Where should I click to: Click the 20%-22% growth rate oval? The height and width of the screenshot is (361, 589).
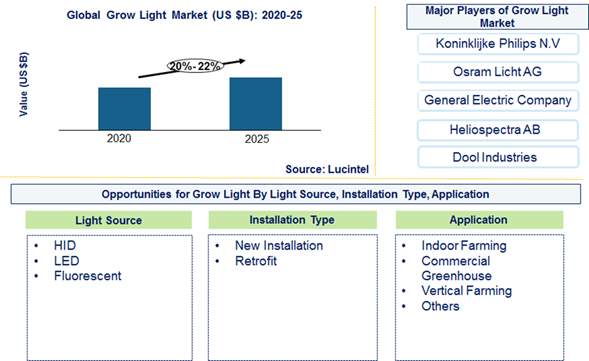pyautogui.click(x=195, y=66)
